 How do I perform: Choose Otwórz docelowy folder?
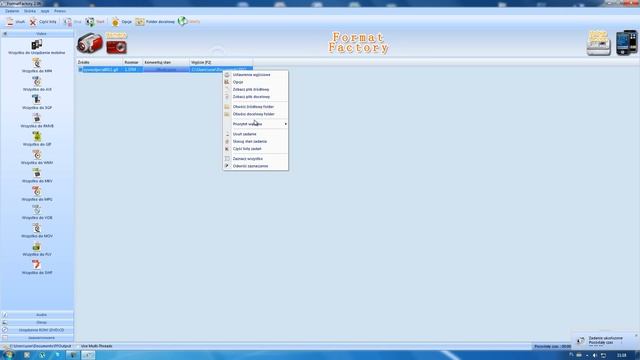pos(256,114)
